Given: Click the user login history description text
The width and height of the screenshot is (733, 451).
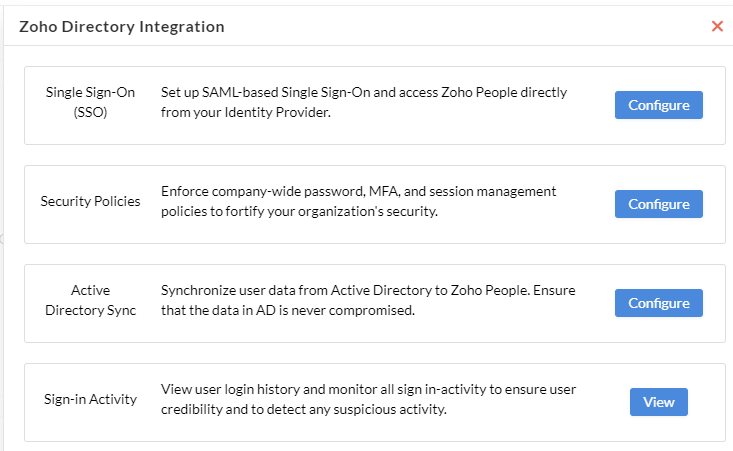Looking at the screenshot, I should (x=368, y=400).
